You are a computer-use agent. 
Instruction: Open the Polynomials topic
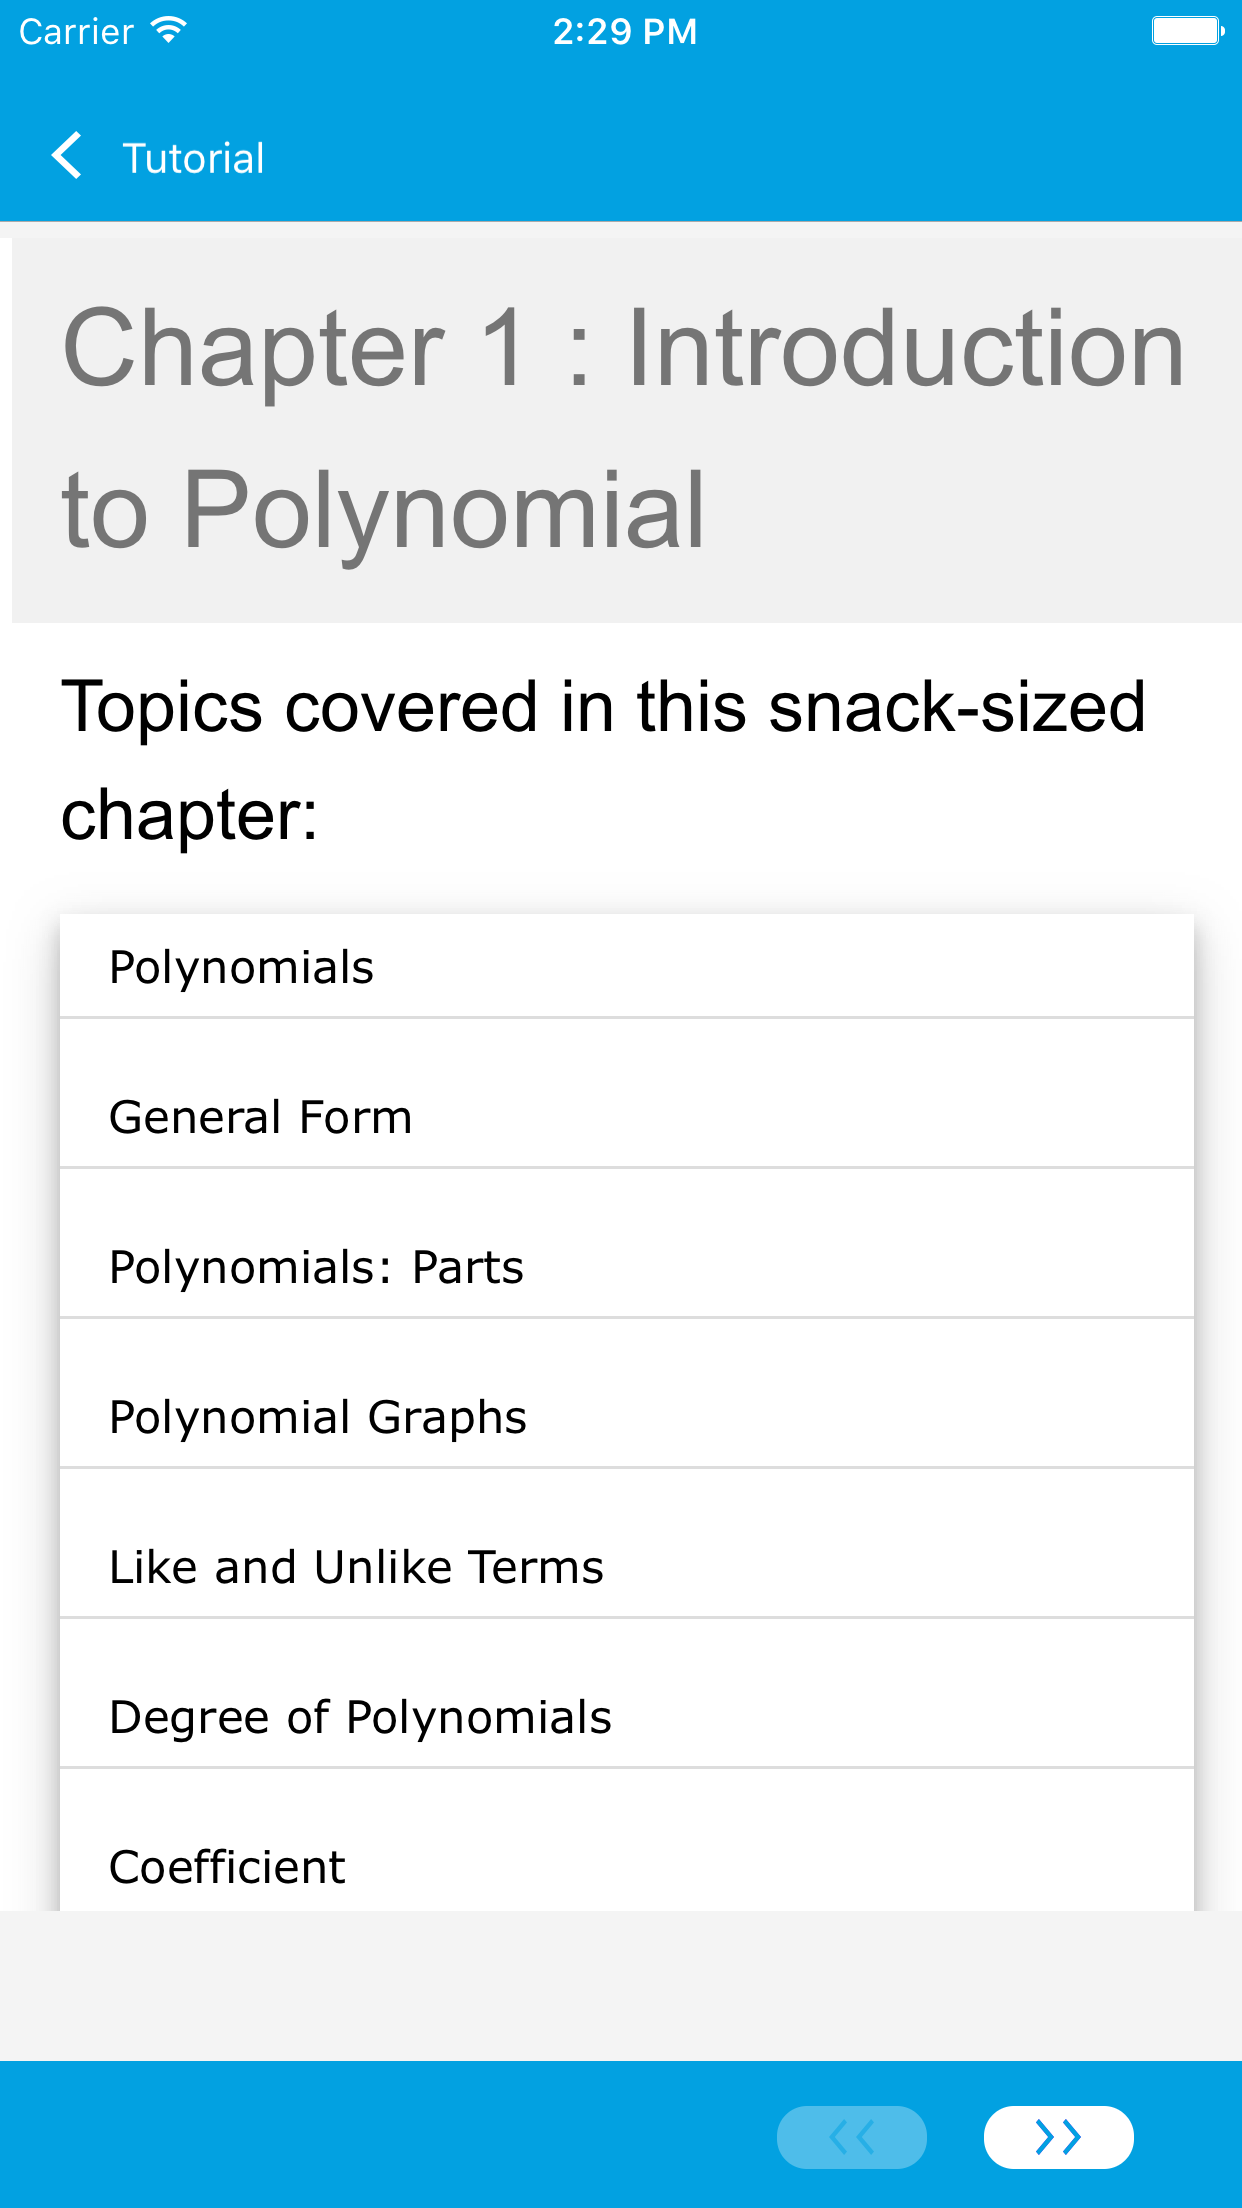241,967
